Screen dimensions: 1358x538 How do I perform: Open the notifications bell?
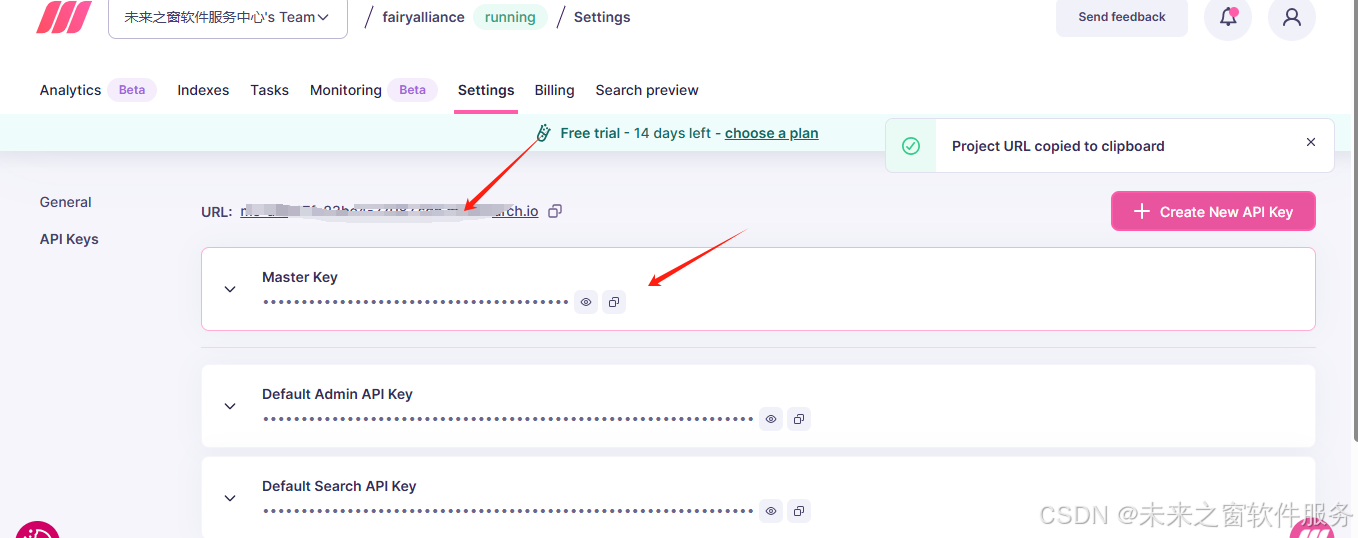coord(1228,17)
